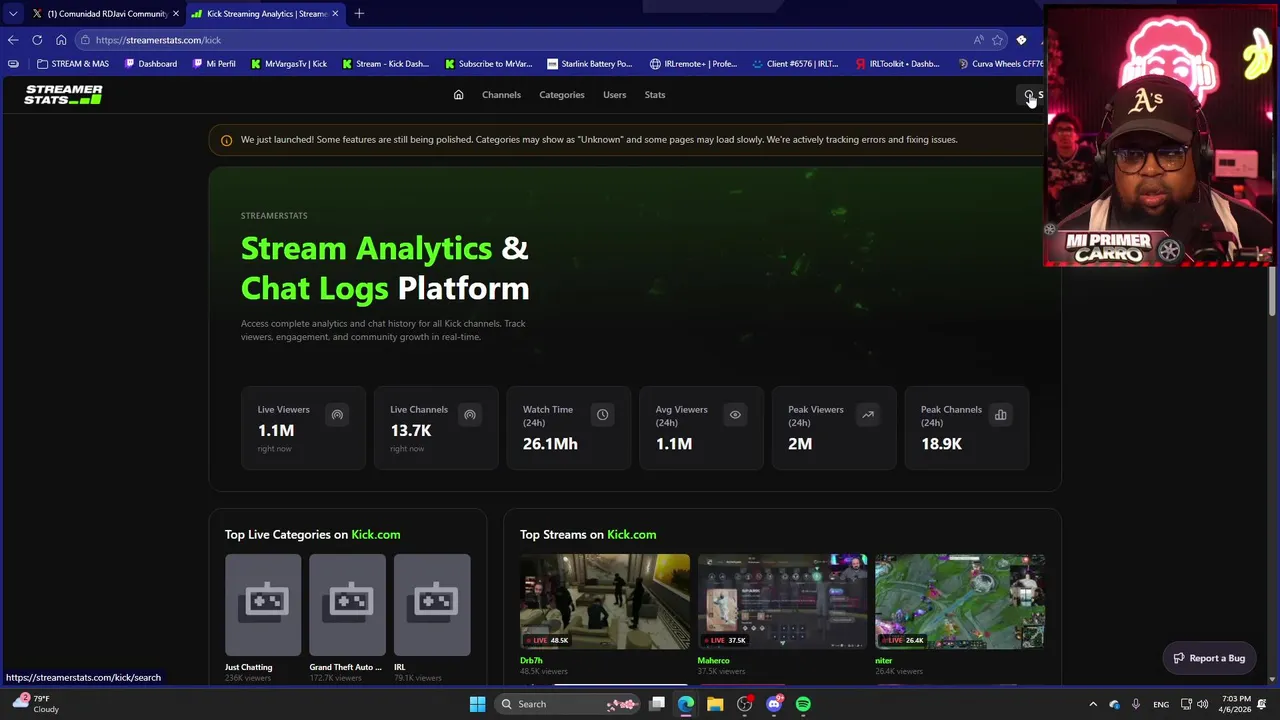Click the taskbar Search box
1280x720 pixels.
pos(568,704)
